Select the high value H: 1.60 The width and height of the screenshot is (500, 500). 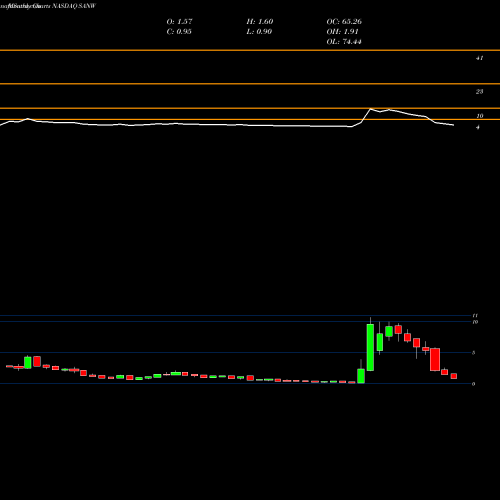[x=260, y=21]
